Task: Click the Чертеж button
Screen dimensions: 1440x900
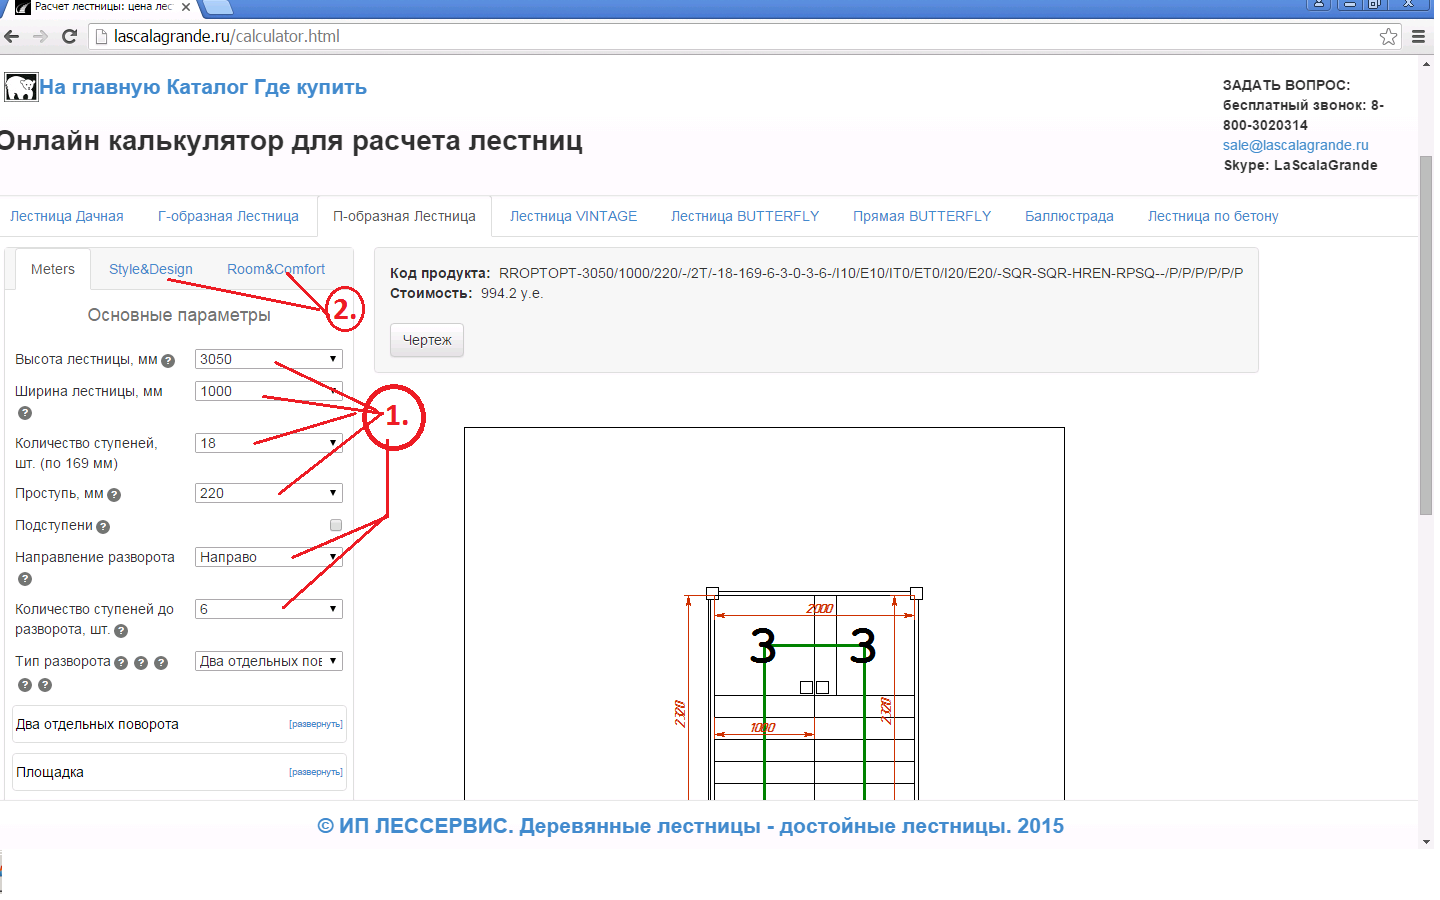Action: click(427, 340)
